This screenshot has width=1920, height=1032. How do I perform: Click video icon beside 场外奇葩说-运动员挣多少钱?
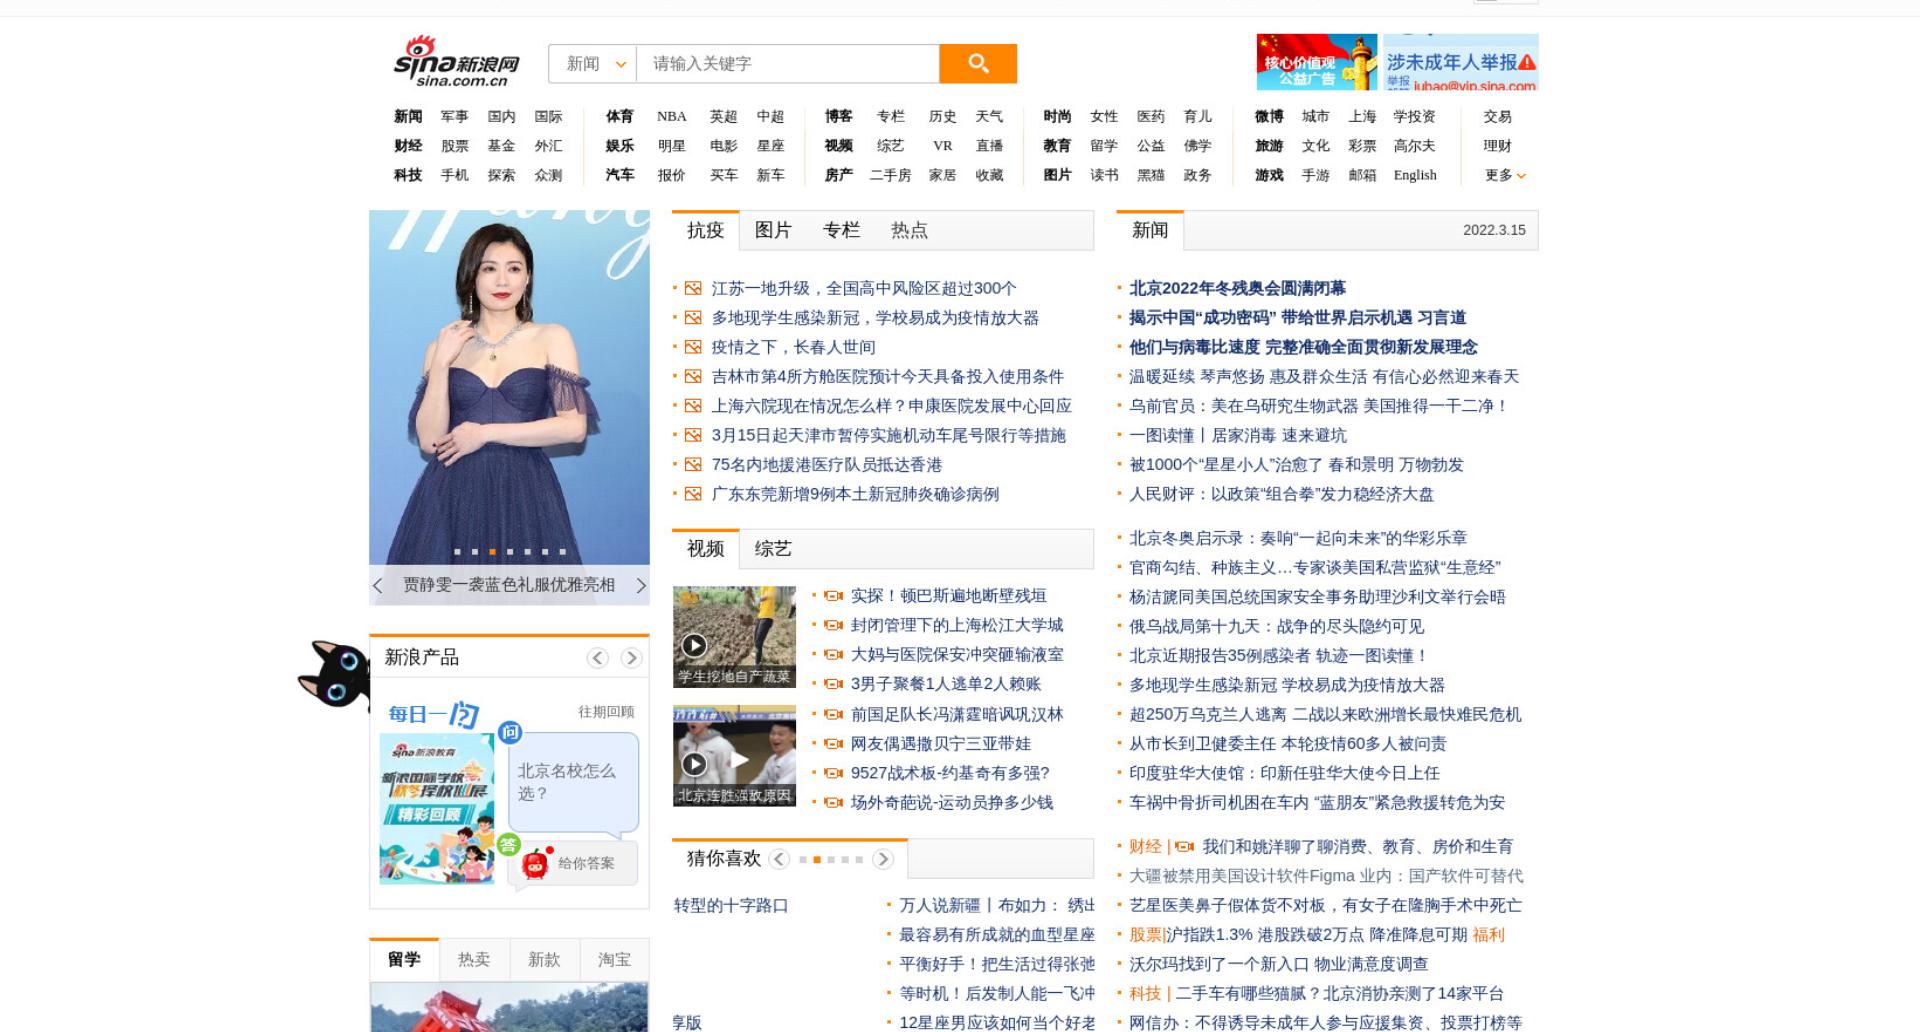coord(833,803)
